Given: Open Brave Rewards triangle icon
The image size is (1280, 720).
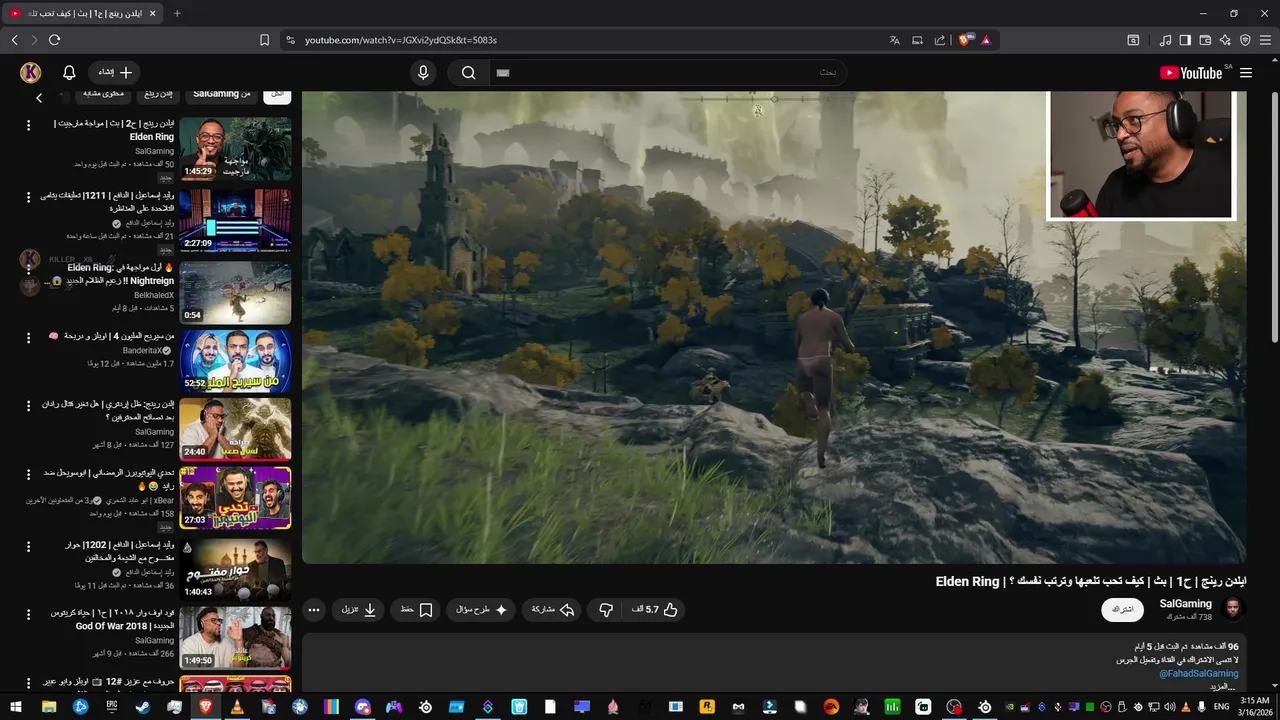Looking at the screenshot, I should (x=986, y=40).
